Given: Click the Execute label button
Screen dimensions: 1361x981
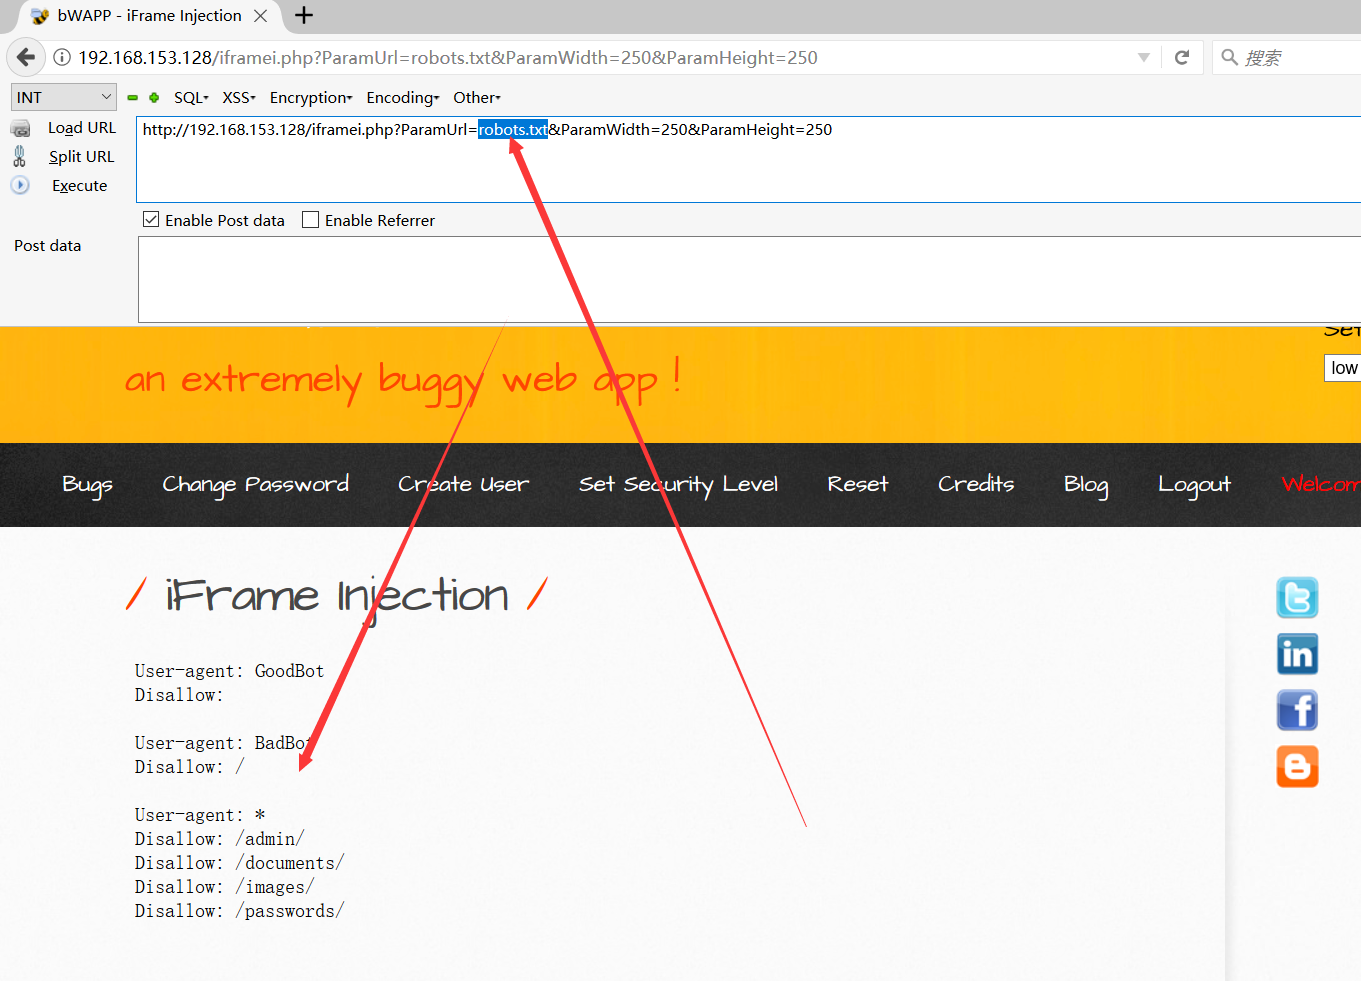Looking at the screenshot, I should [x=80, y=186].
